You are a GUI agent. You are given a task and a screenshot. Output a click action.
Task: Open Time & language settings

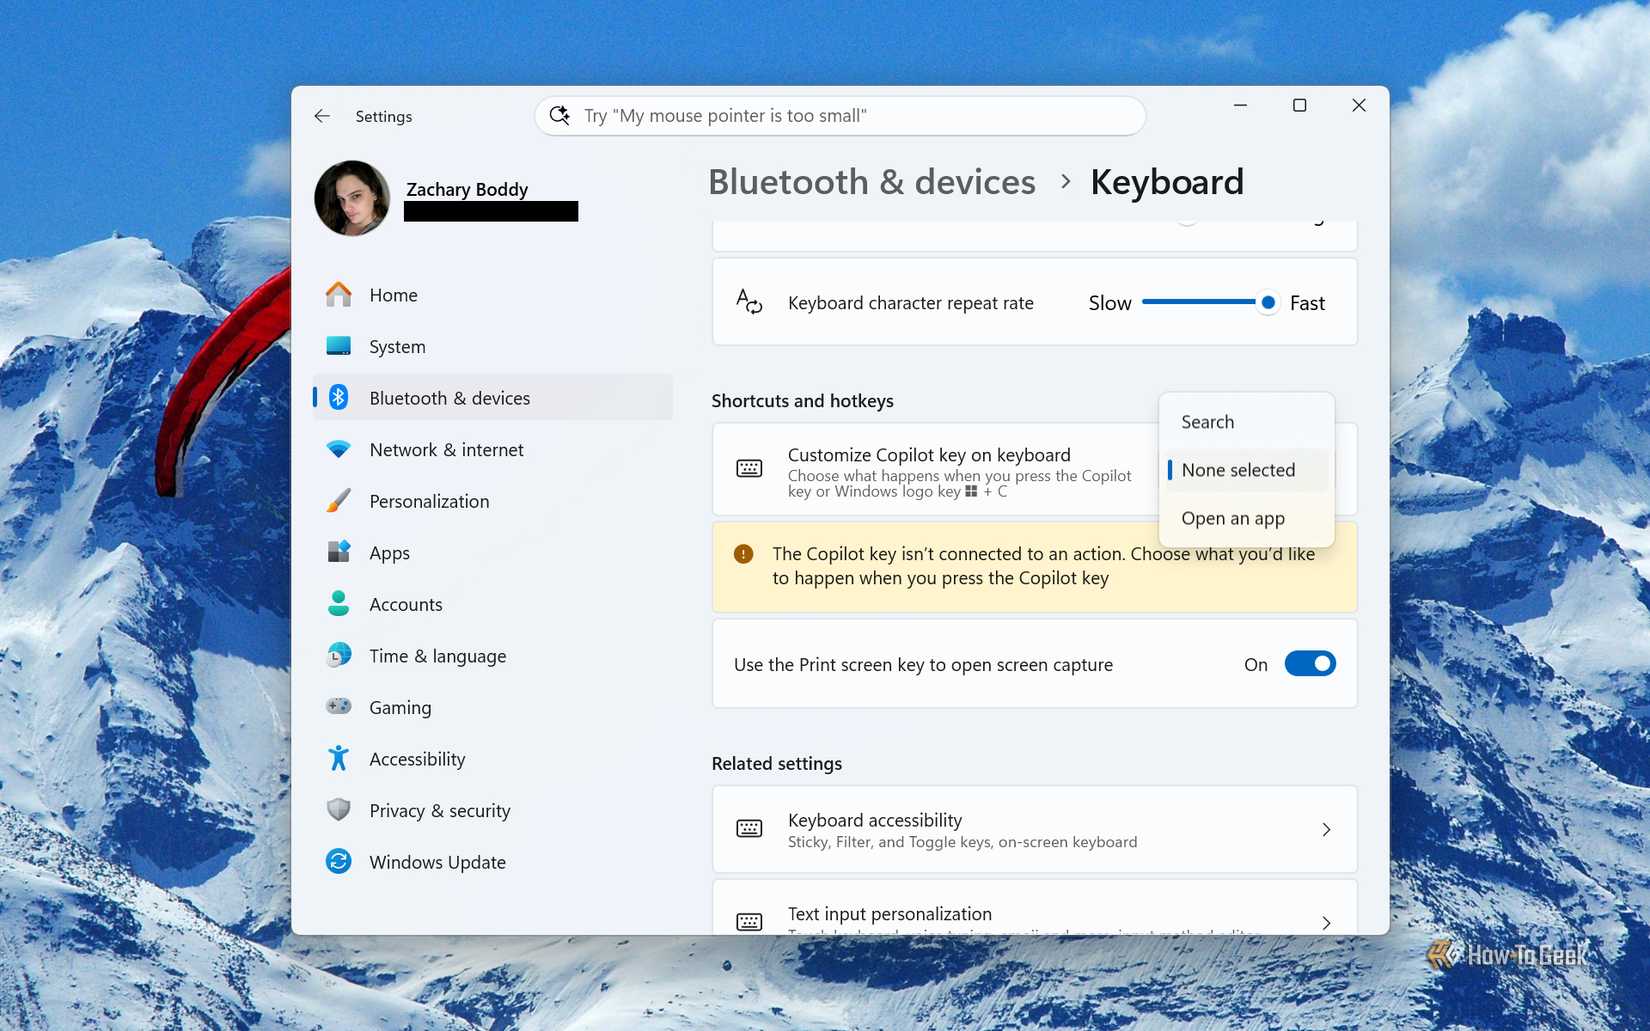[493, 656]
